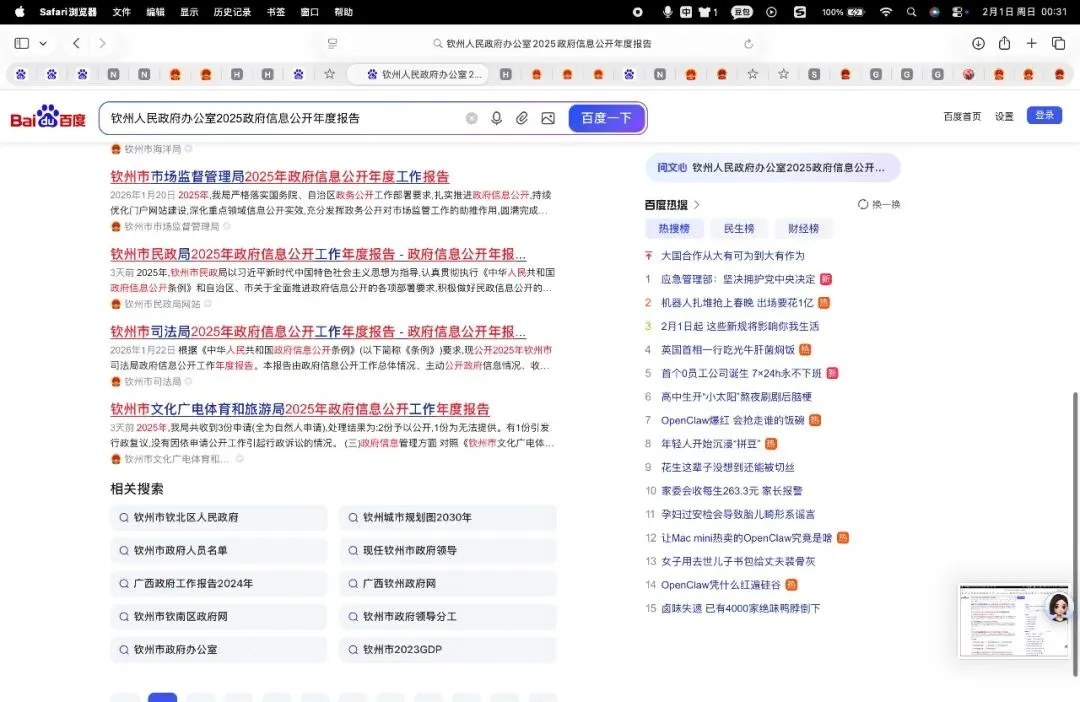Show Safari downloads

click(x=978, y=43)
